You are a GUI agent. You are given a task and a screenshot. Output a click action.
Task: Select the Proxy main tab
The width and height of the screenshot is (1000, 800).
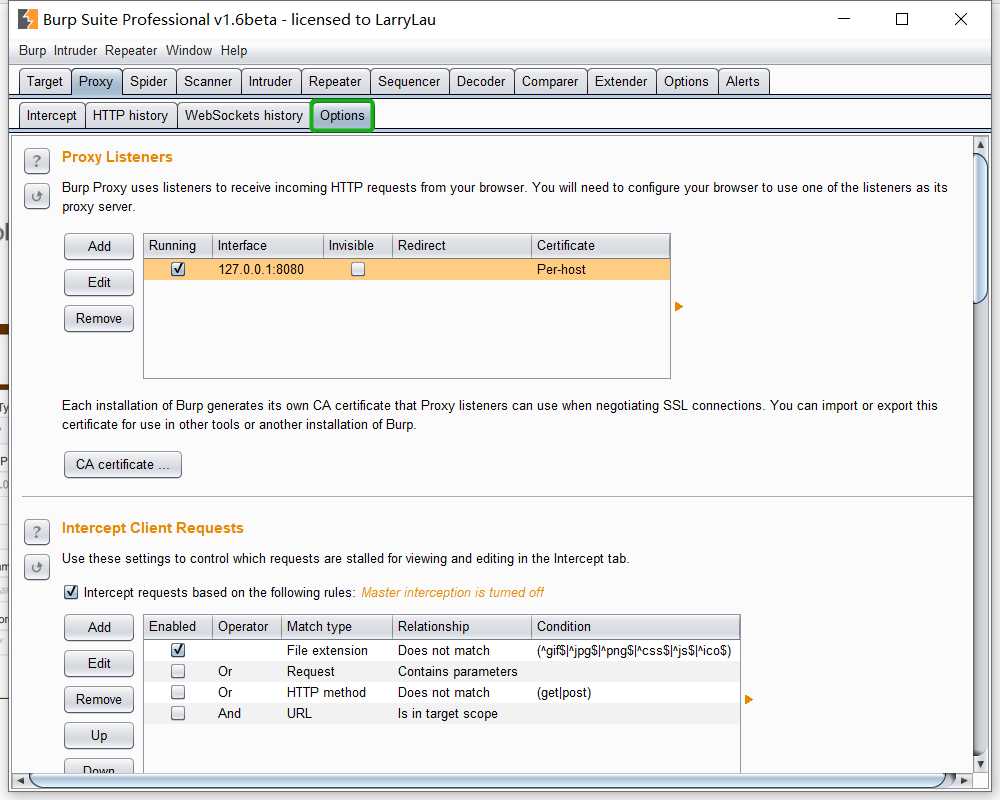96,82
